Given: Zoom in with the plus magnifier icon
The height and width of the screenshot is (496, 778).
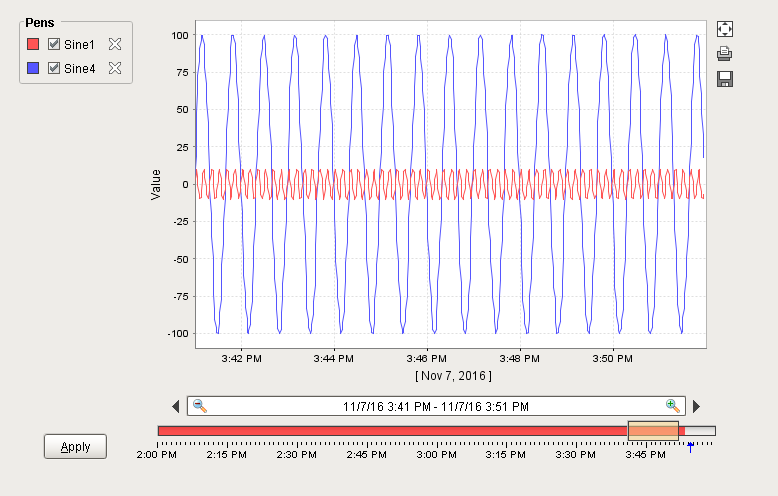Looking at the screenshot, I should [673, 406].
